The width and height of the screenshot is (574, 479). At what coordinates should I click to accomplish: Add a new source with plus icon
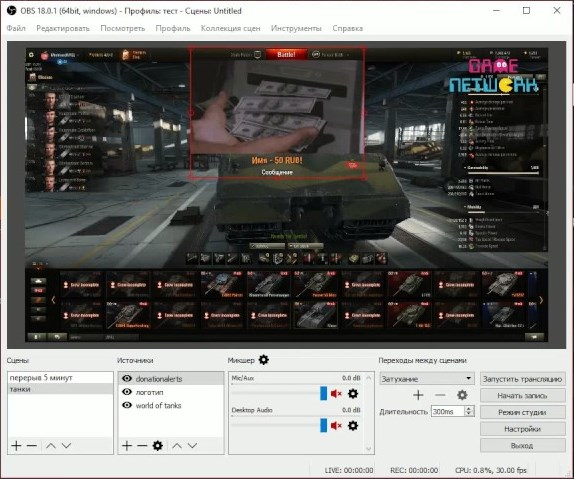click(127, 446)
